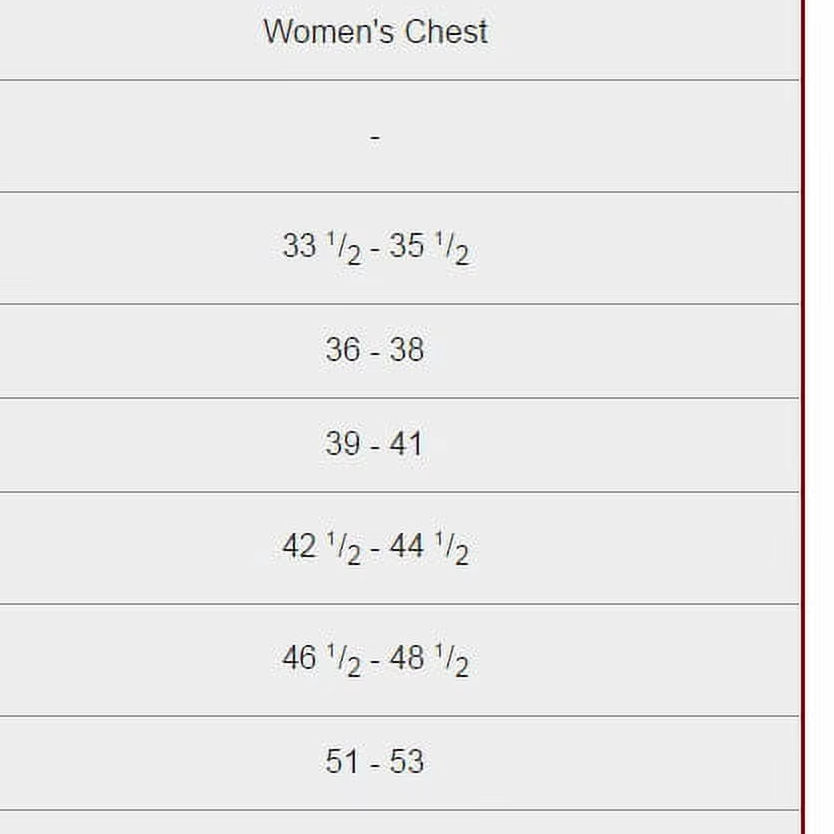Click the number 53 in the last row
The image size is (834, 834).
(x=406, y=762)
